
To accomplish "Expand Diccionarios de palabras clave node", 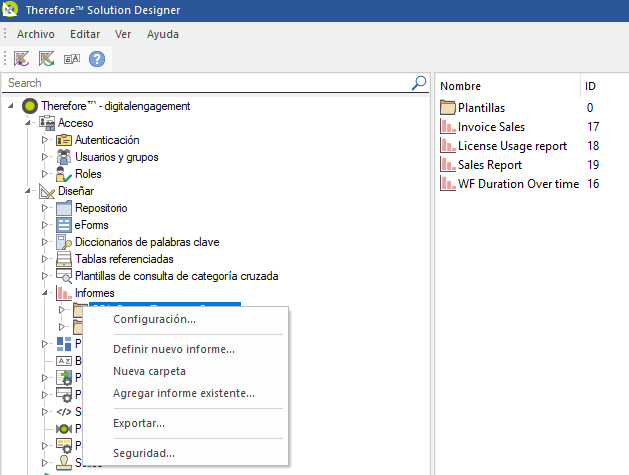I will (45, 242).
